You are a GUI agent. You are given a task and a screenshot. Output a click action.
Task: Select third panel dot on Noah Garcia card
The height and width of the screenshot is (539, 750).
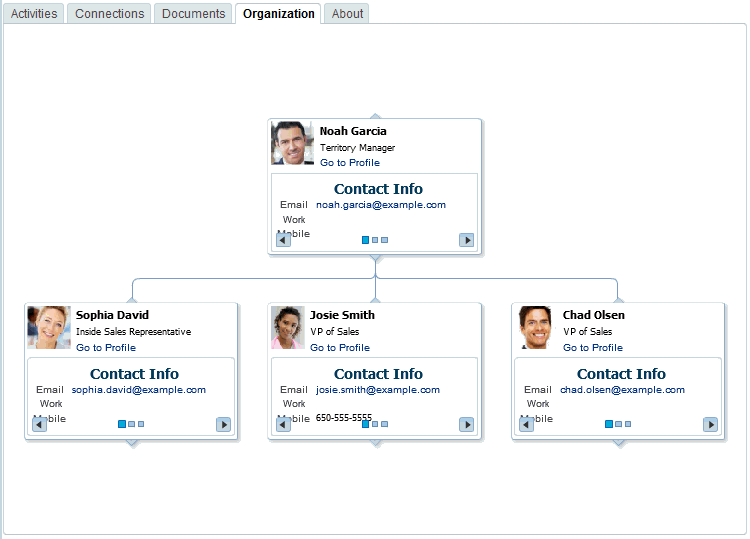click(385, 240)
